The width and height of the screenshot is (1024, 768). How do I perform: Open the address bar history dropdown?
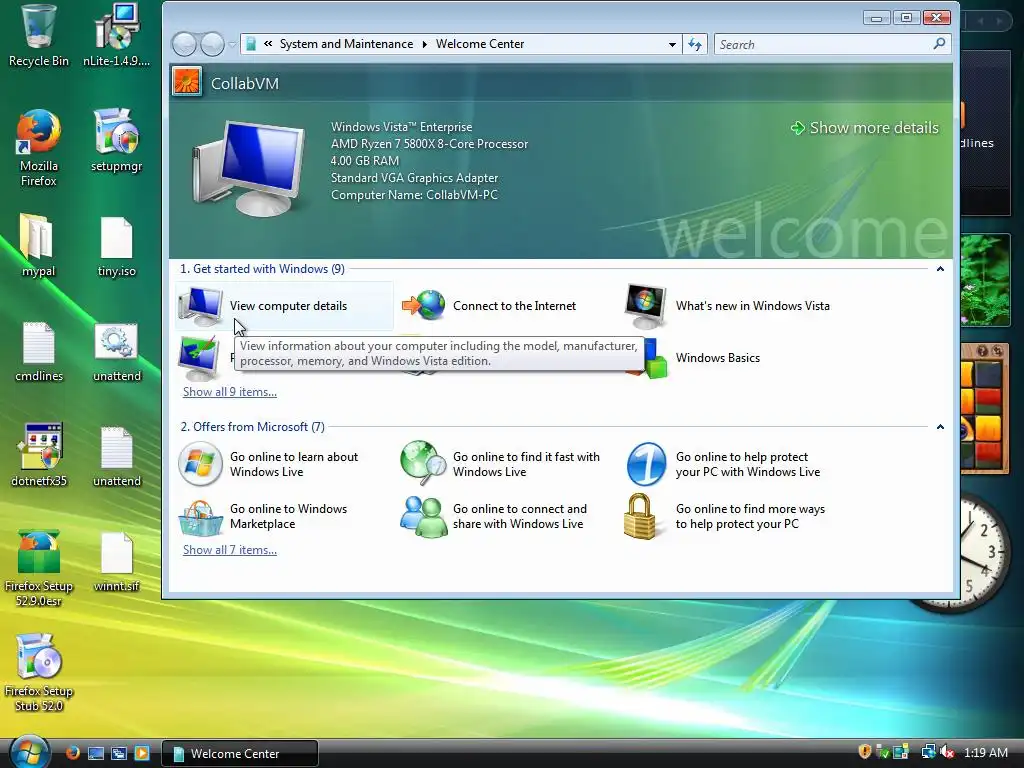pos(672,44)
